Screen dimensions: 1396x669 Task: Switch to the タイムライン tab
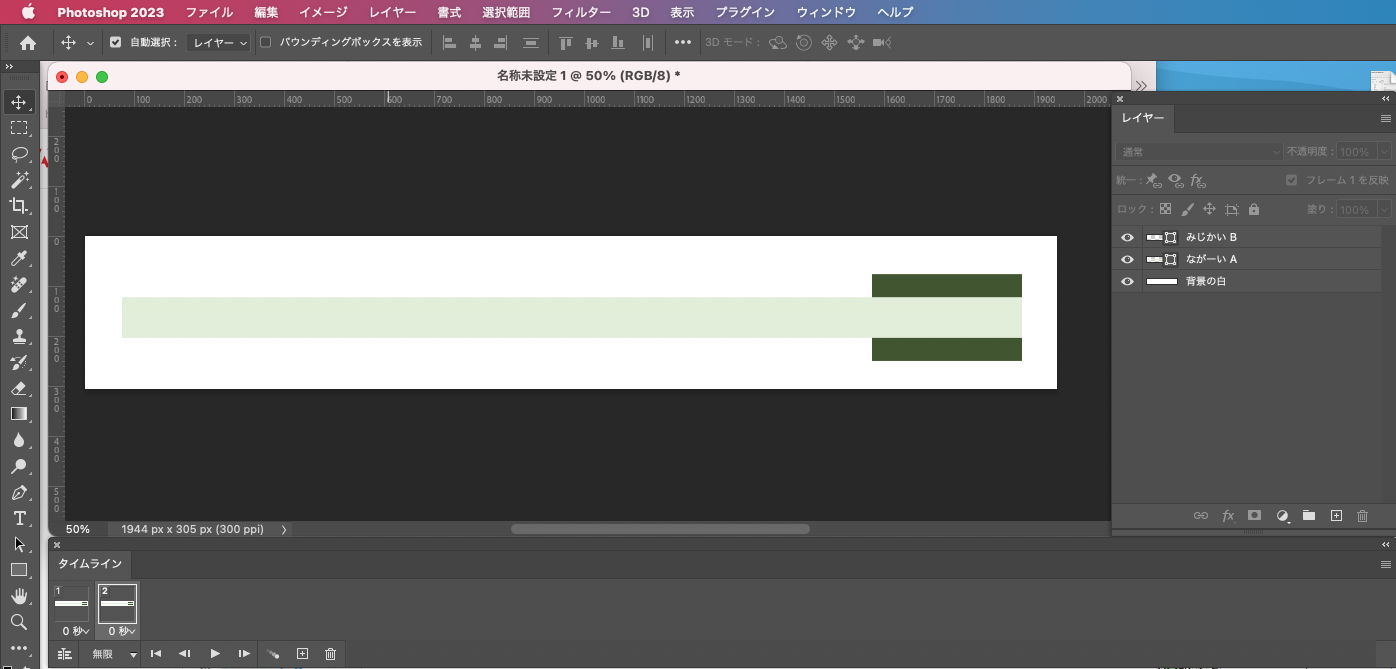click(x=89, y=564)
